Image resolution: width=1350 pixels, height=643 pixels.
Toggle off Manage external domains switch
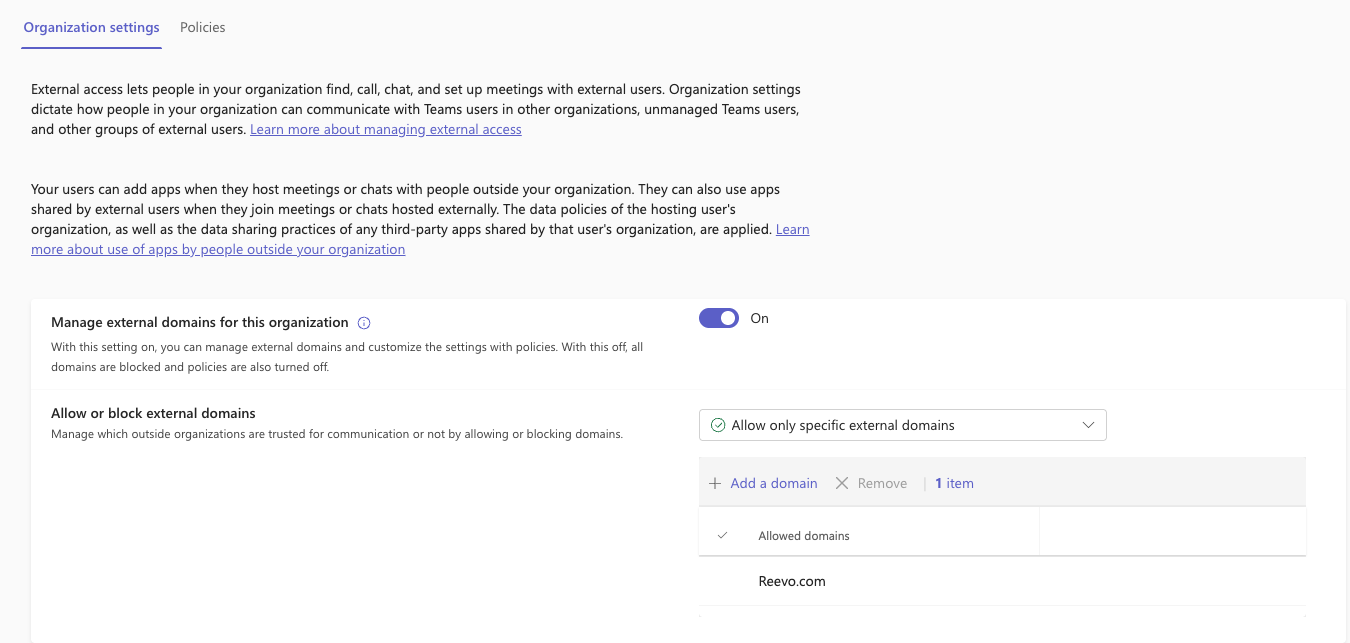click(718, 318)
